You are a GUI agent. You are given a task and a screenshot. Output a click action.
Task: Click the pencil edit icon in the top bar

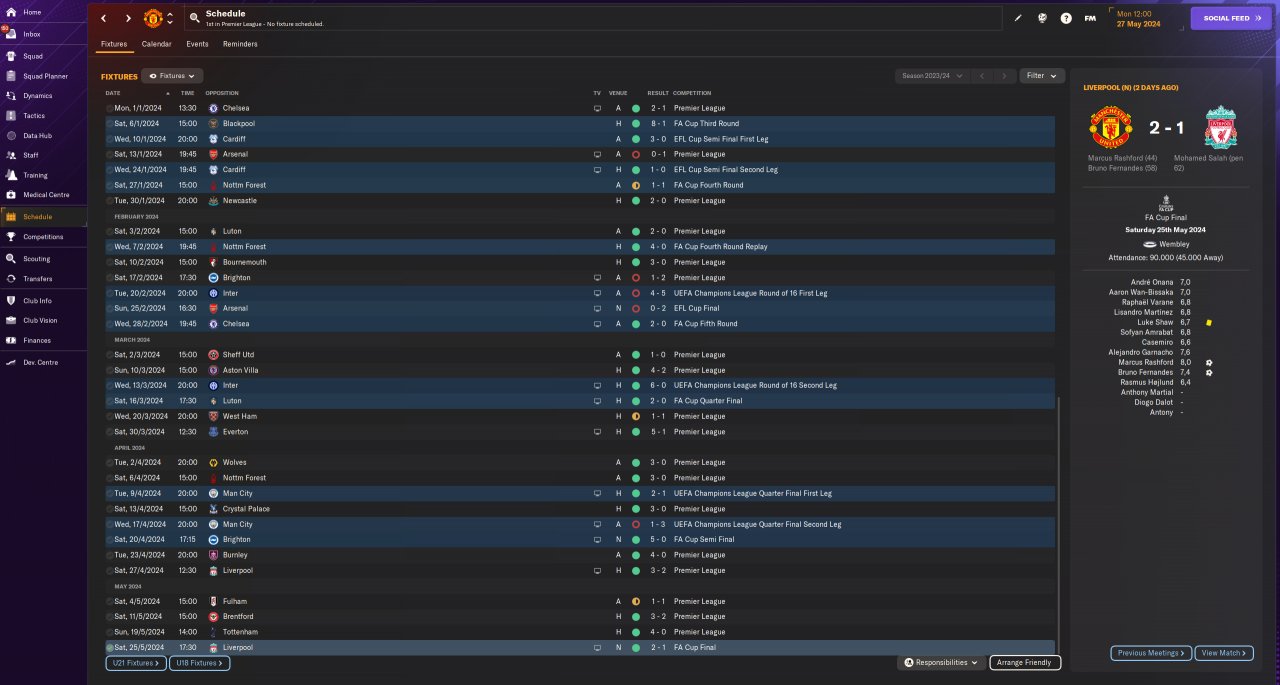coord(1018,18)
